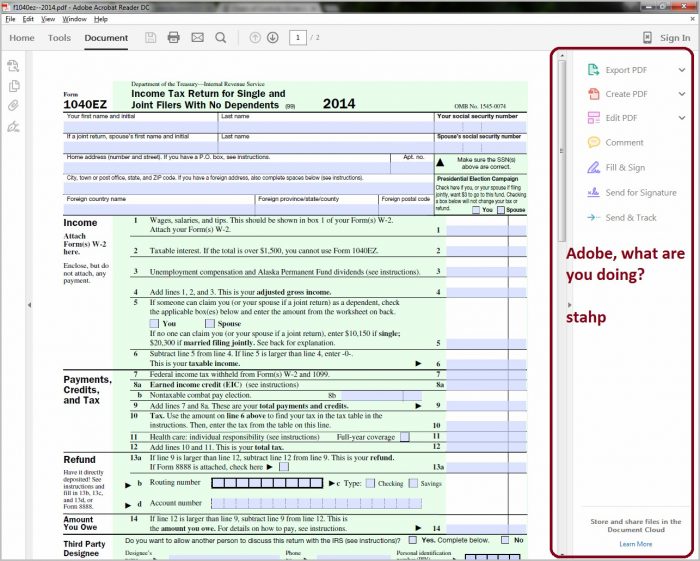The image size is (700, 561).
Task: Click the 'Your first name and initial' field
Action: pyautogui.click(x=141, y=126)
